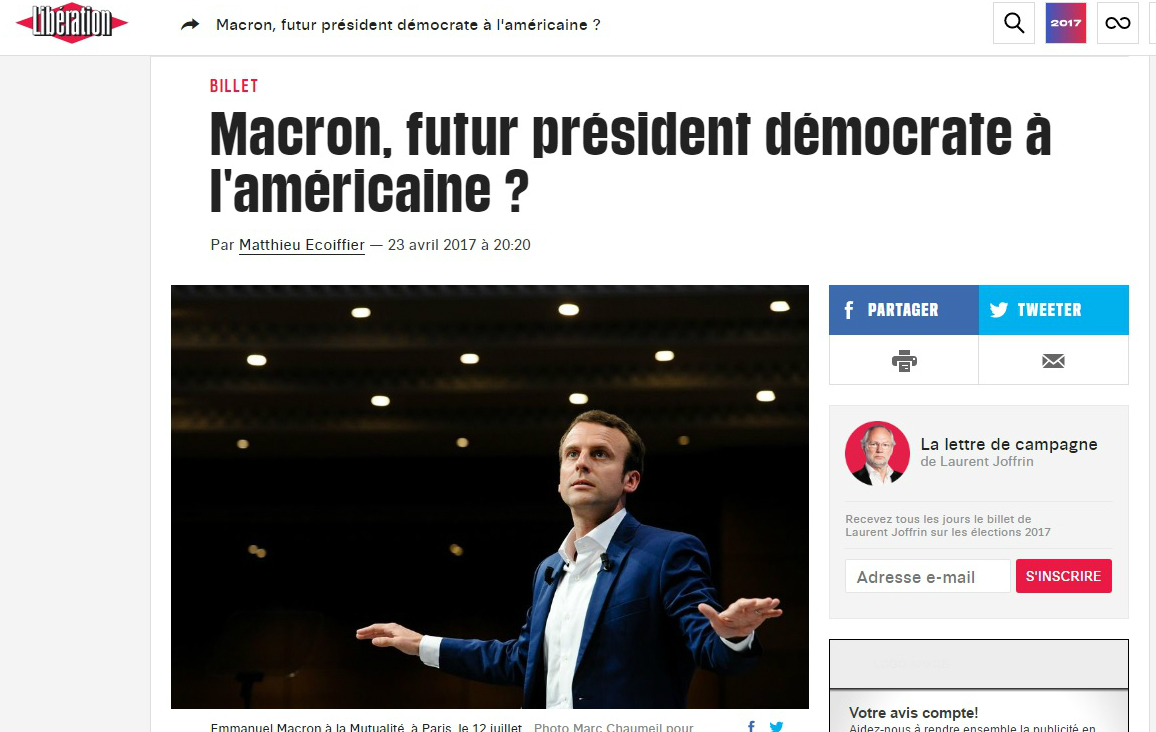Focus the Adresse e-mail field
Viewport: 1156px width, 732px height.
click(927, 576)
